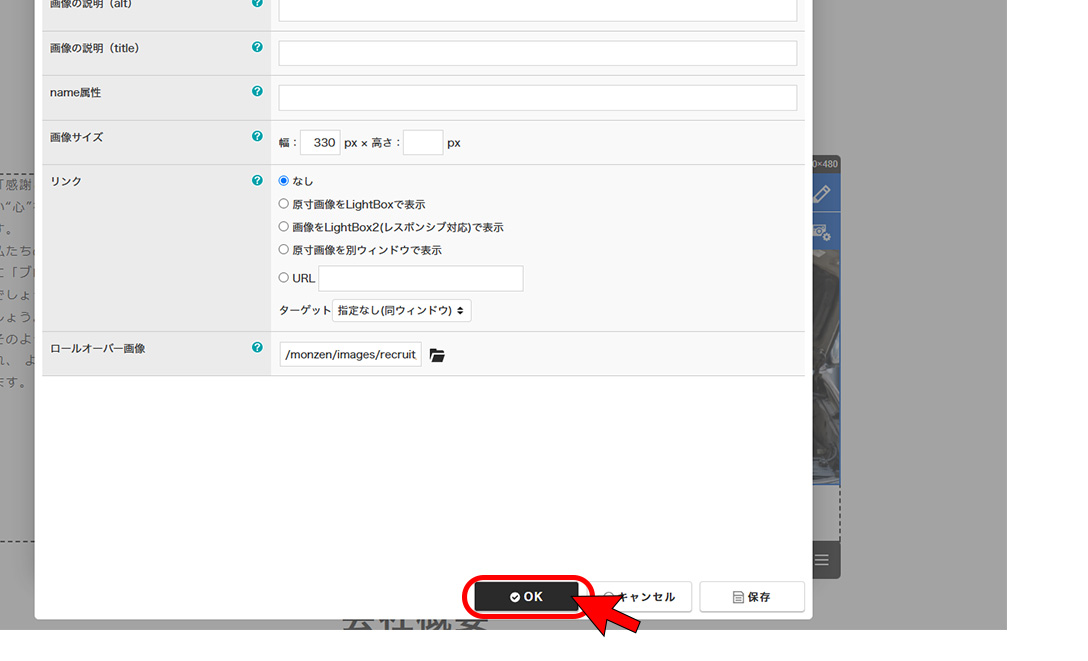This screenshot has height=661, width=1088.
Task: Select 原寸画像をLightBoxで表示 radio option
Action: click(284, 204)
